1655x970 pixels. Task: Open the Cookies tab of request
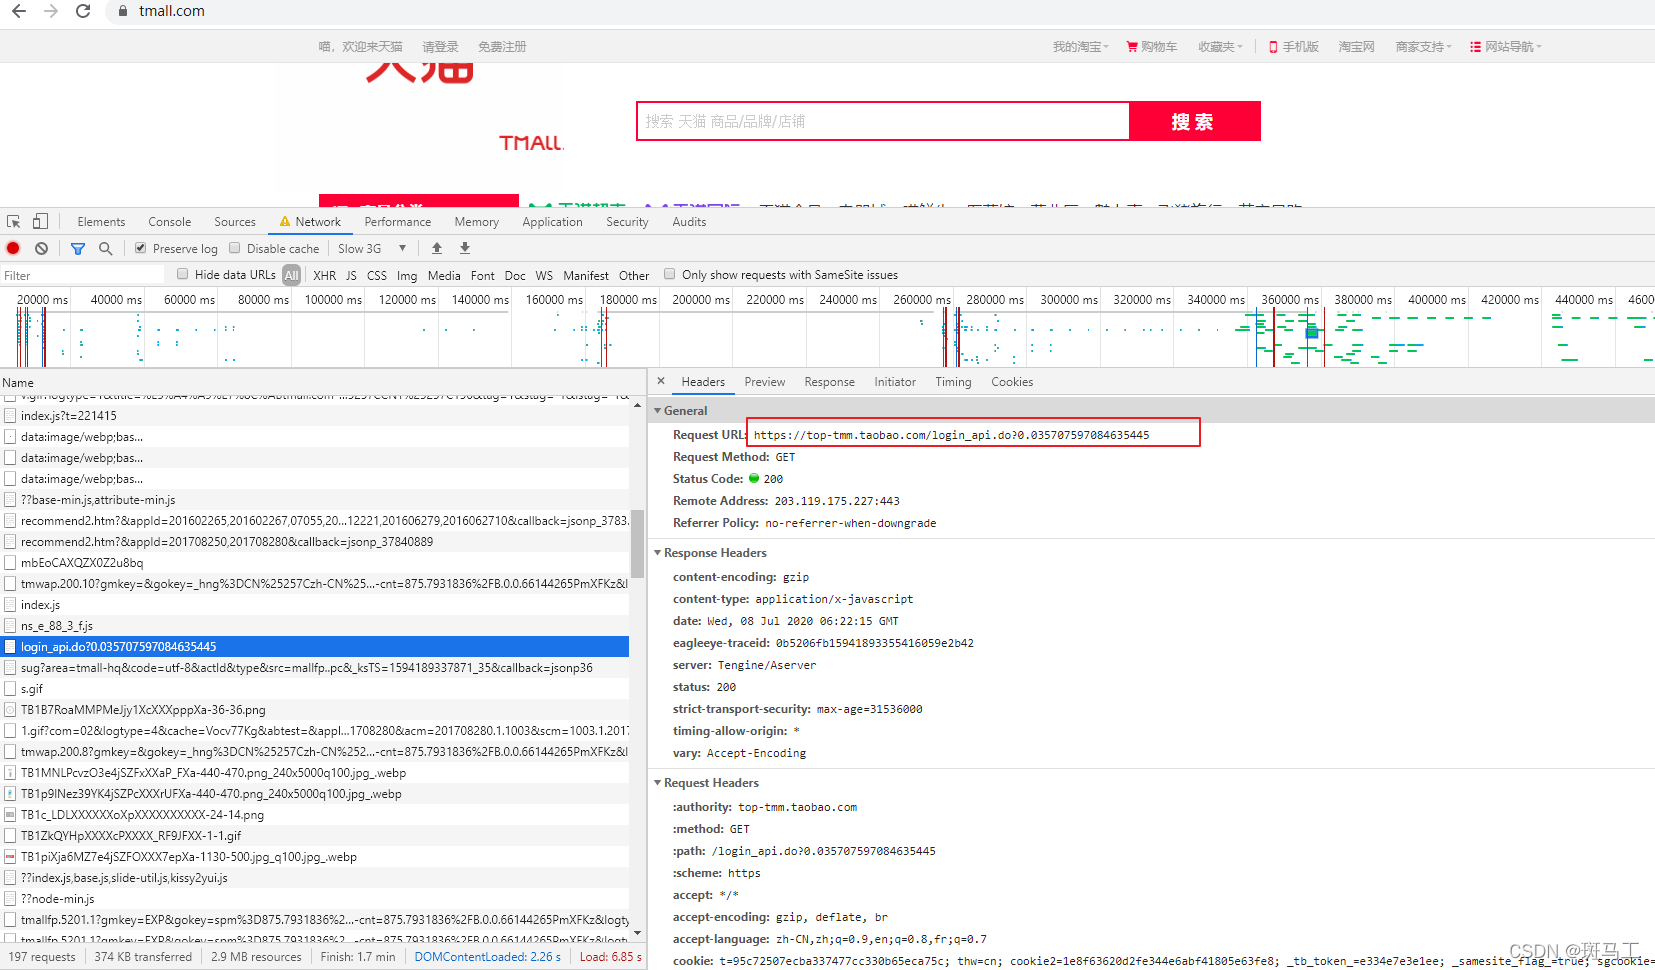pyautogui.click(x=1012, y=382)
